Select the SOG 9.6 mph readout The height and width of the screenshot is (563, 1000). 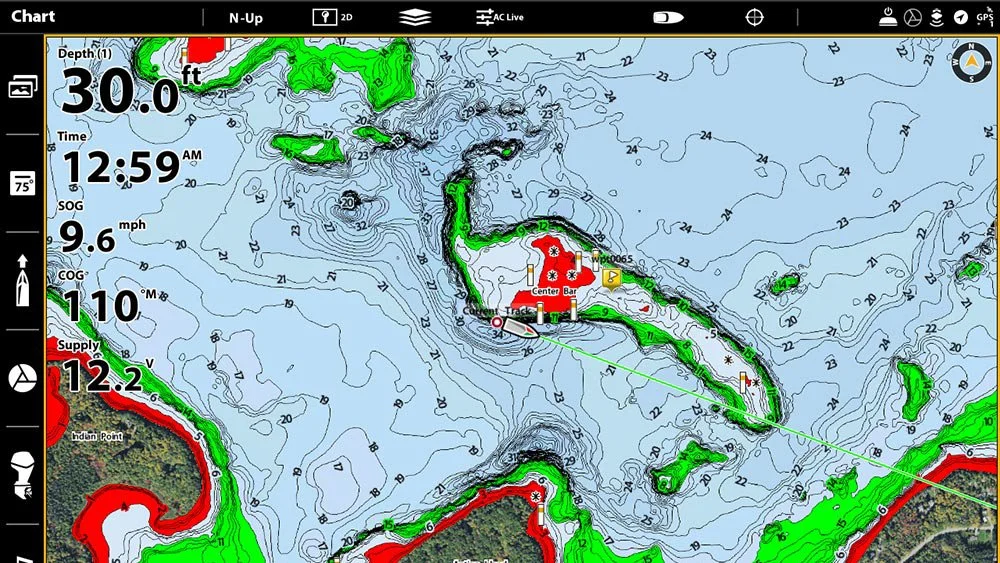[x=102, y=228]
